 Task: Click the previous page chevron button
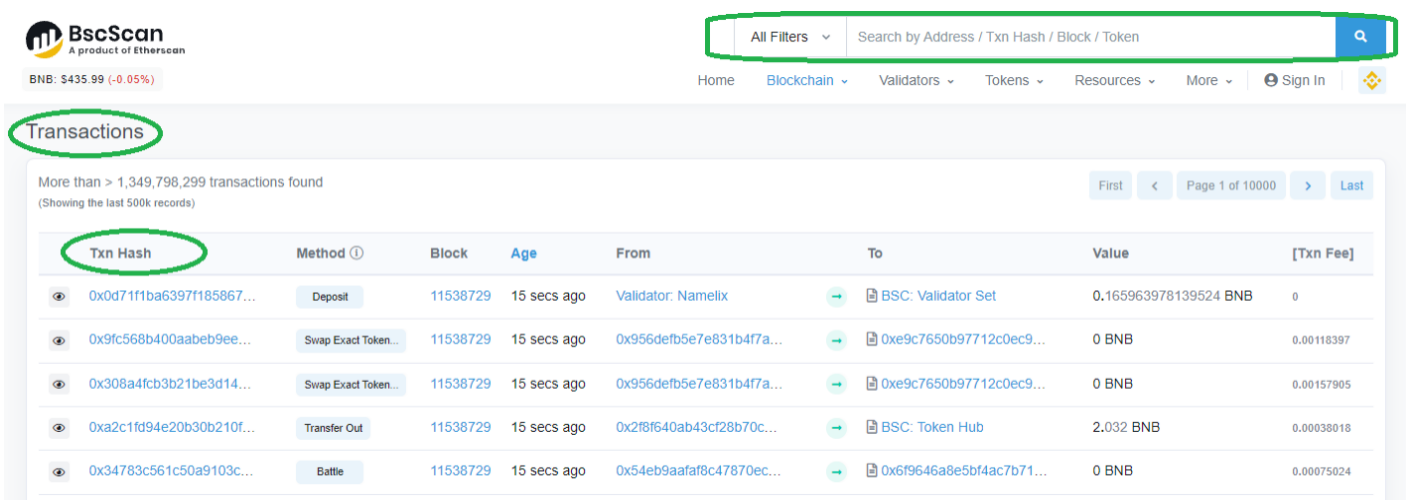(1154, 186)
